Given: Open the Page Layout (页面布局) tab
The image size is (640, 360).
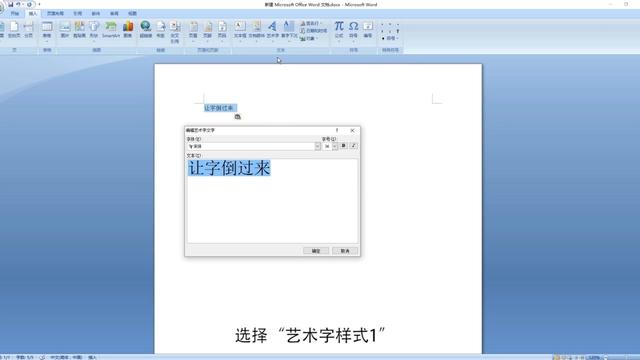Looking at the screenshot, I should pyautogui.click(x=55, y=13).
